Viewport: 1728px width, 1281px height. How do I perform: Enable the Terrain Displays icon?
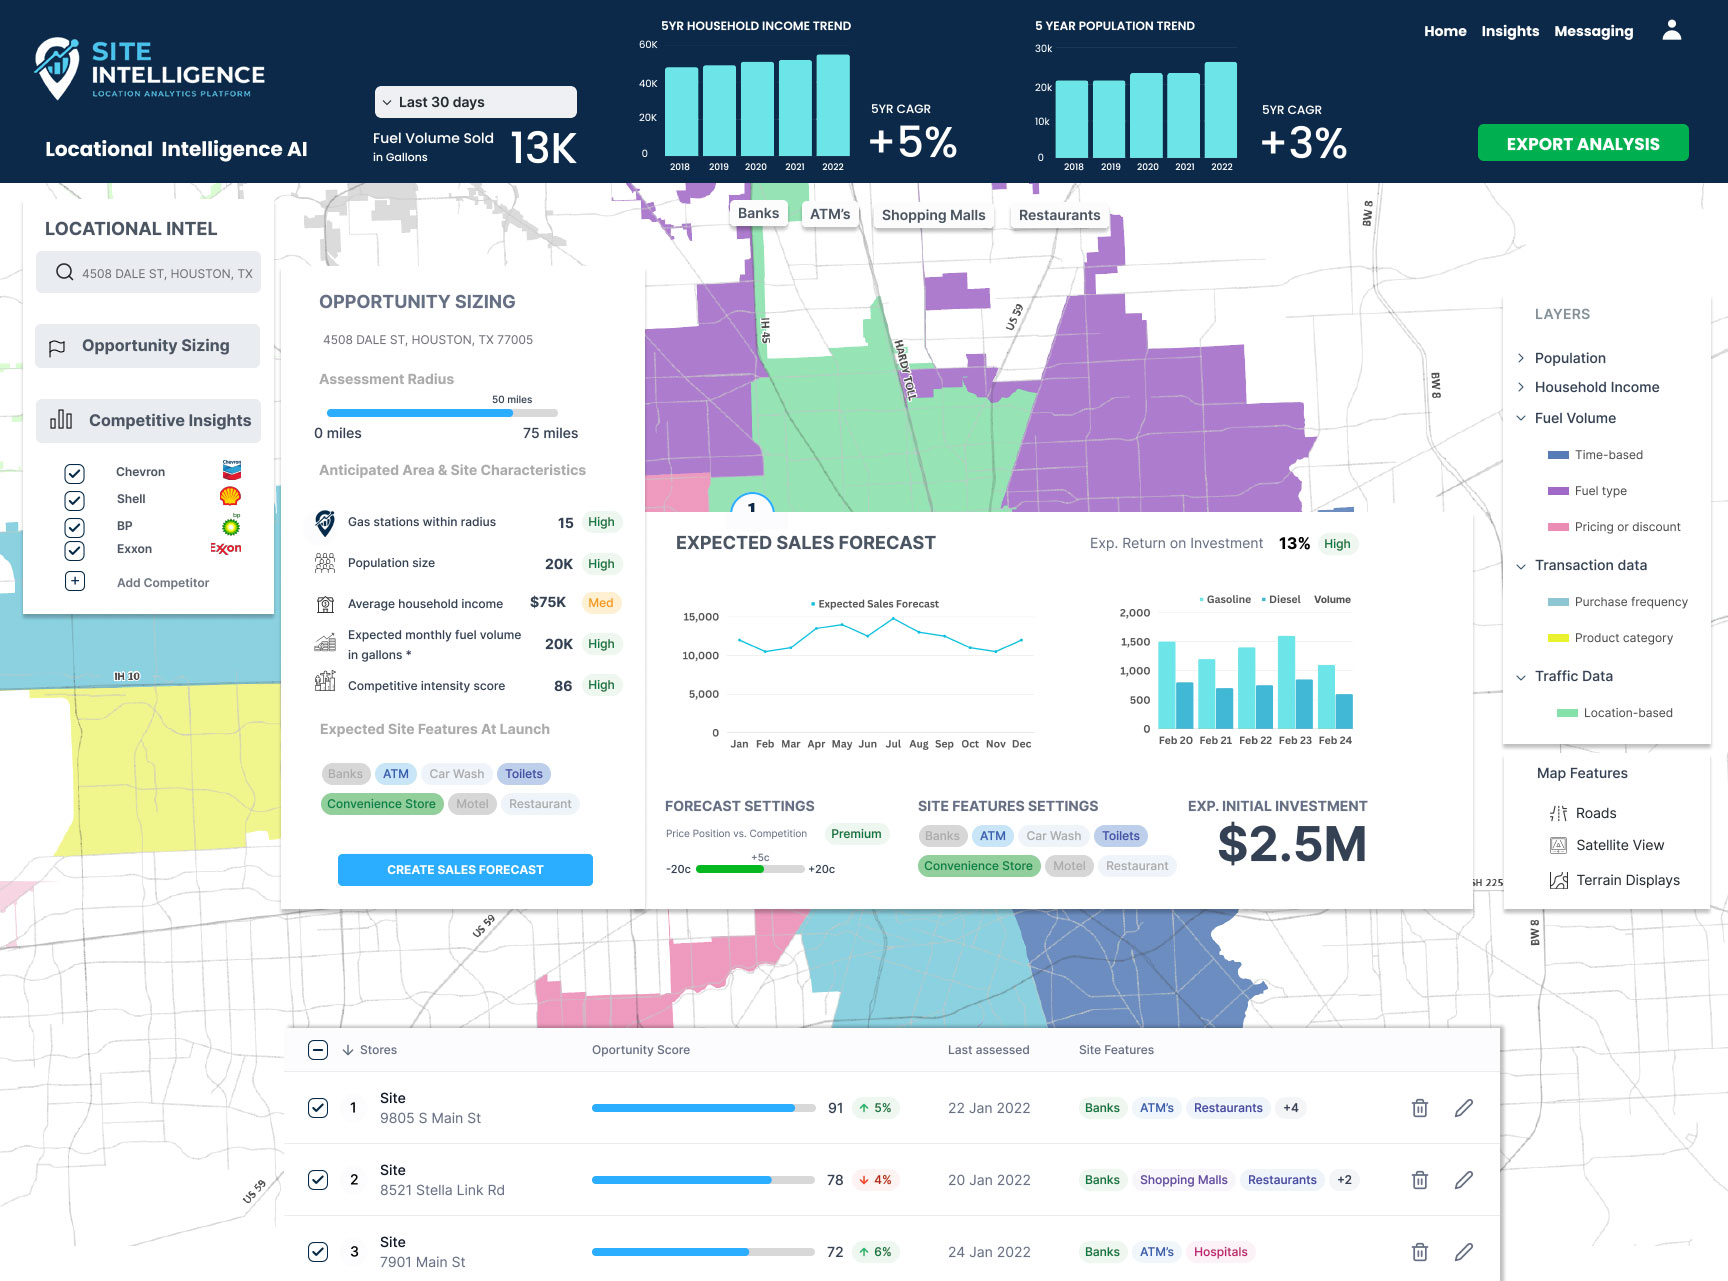(1558, 880)
